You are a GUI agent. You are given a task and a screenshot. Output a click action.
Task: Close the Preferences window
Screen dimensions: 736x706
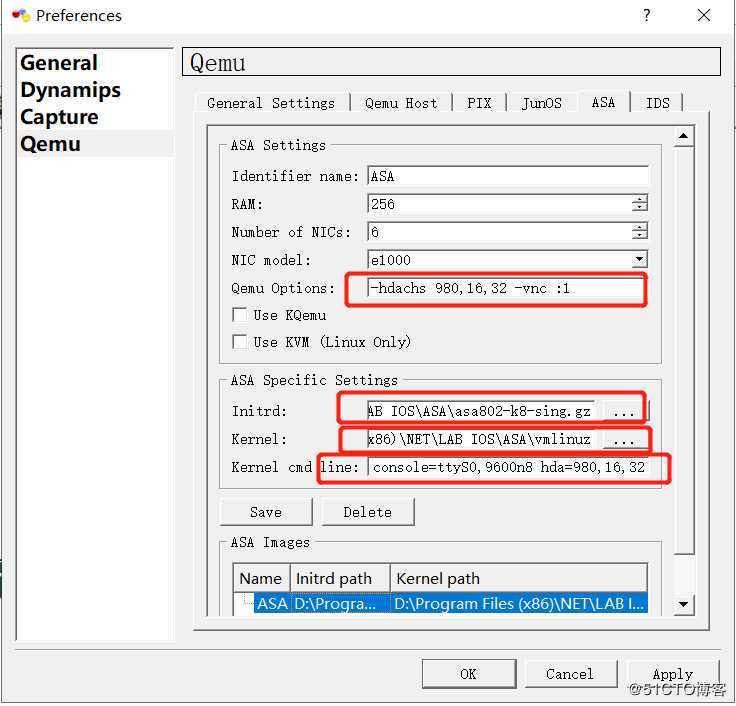point(704,15)
